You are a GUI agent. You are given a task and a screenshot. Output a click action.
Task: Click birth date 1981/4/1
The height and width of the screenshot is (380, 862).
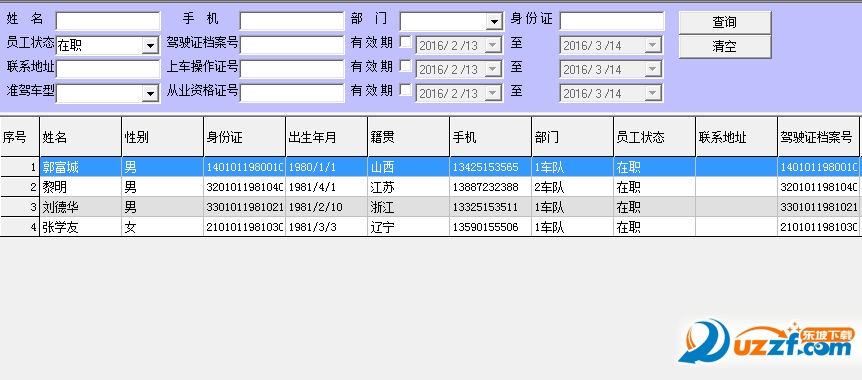(x=312, y=188)
